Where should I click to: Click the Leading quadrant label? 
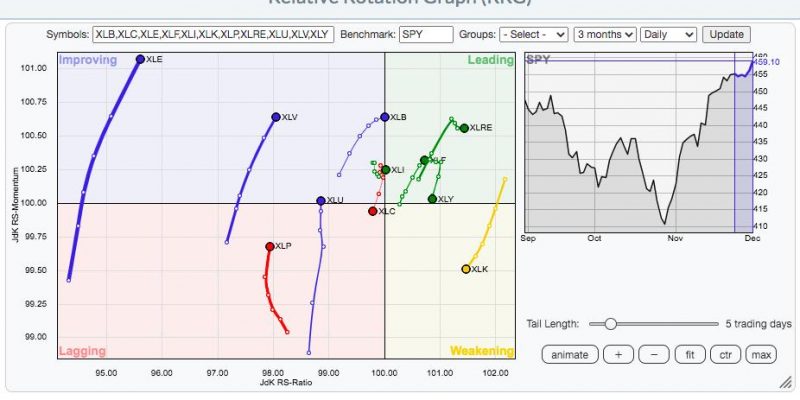pos(491,60)
